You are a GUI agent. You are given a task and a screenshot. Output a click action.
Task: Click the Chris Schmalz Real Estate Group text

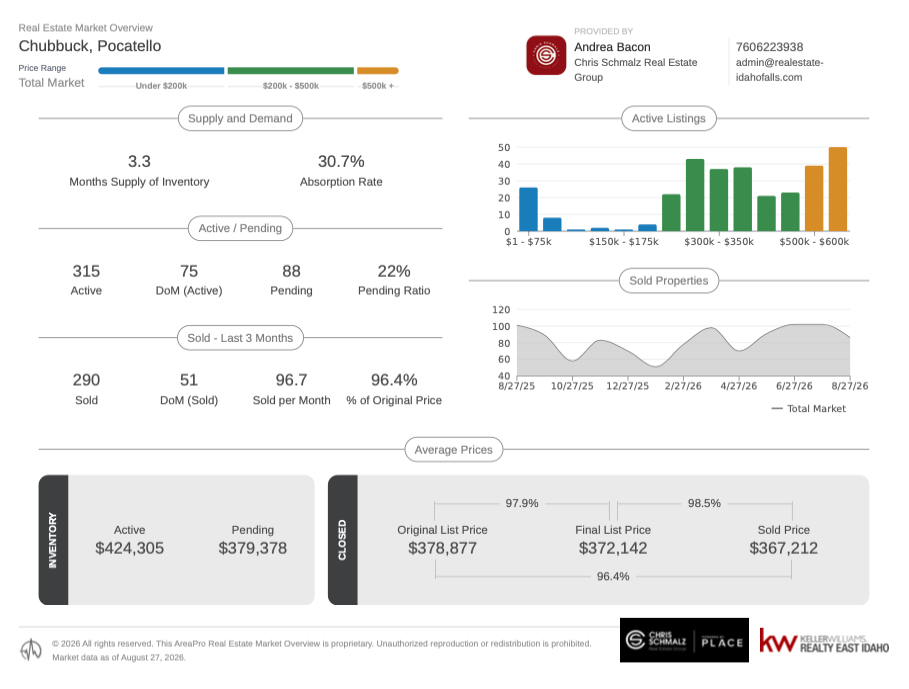(x=635, y=70)
